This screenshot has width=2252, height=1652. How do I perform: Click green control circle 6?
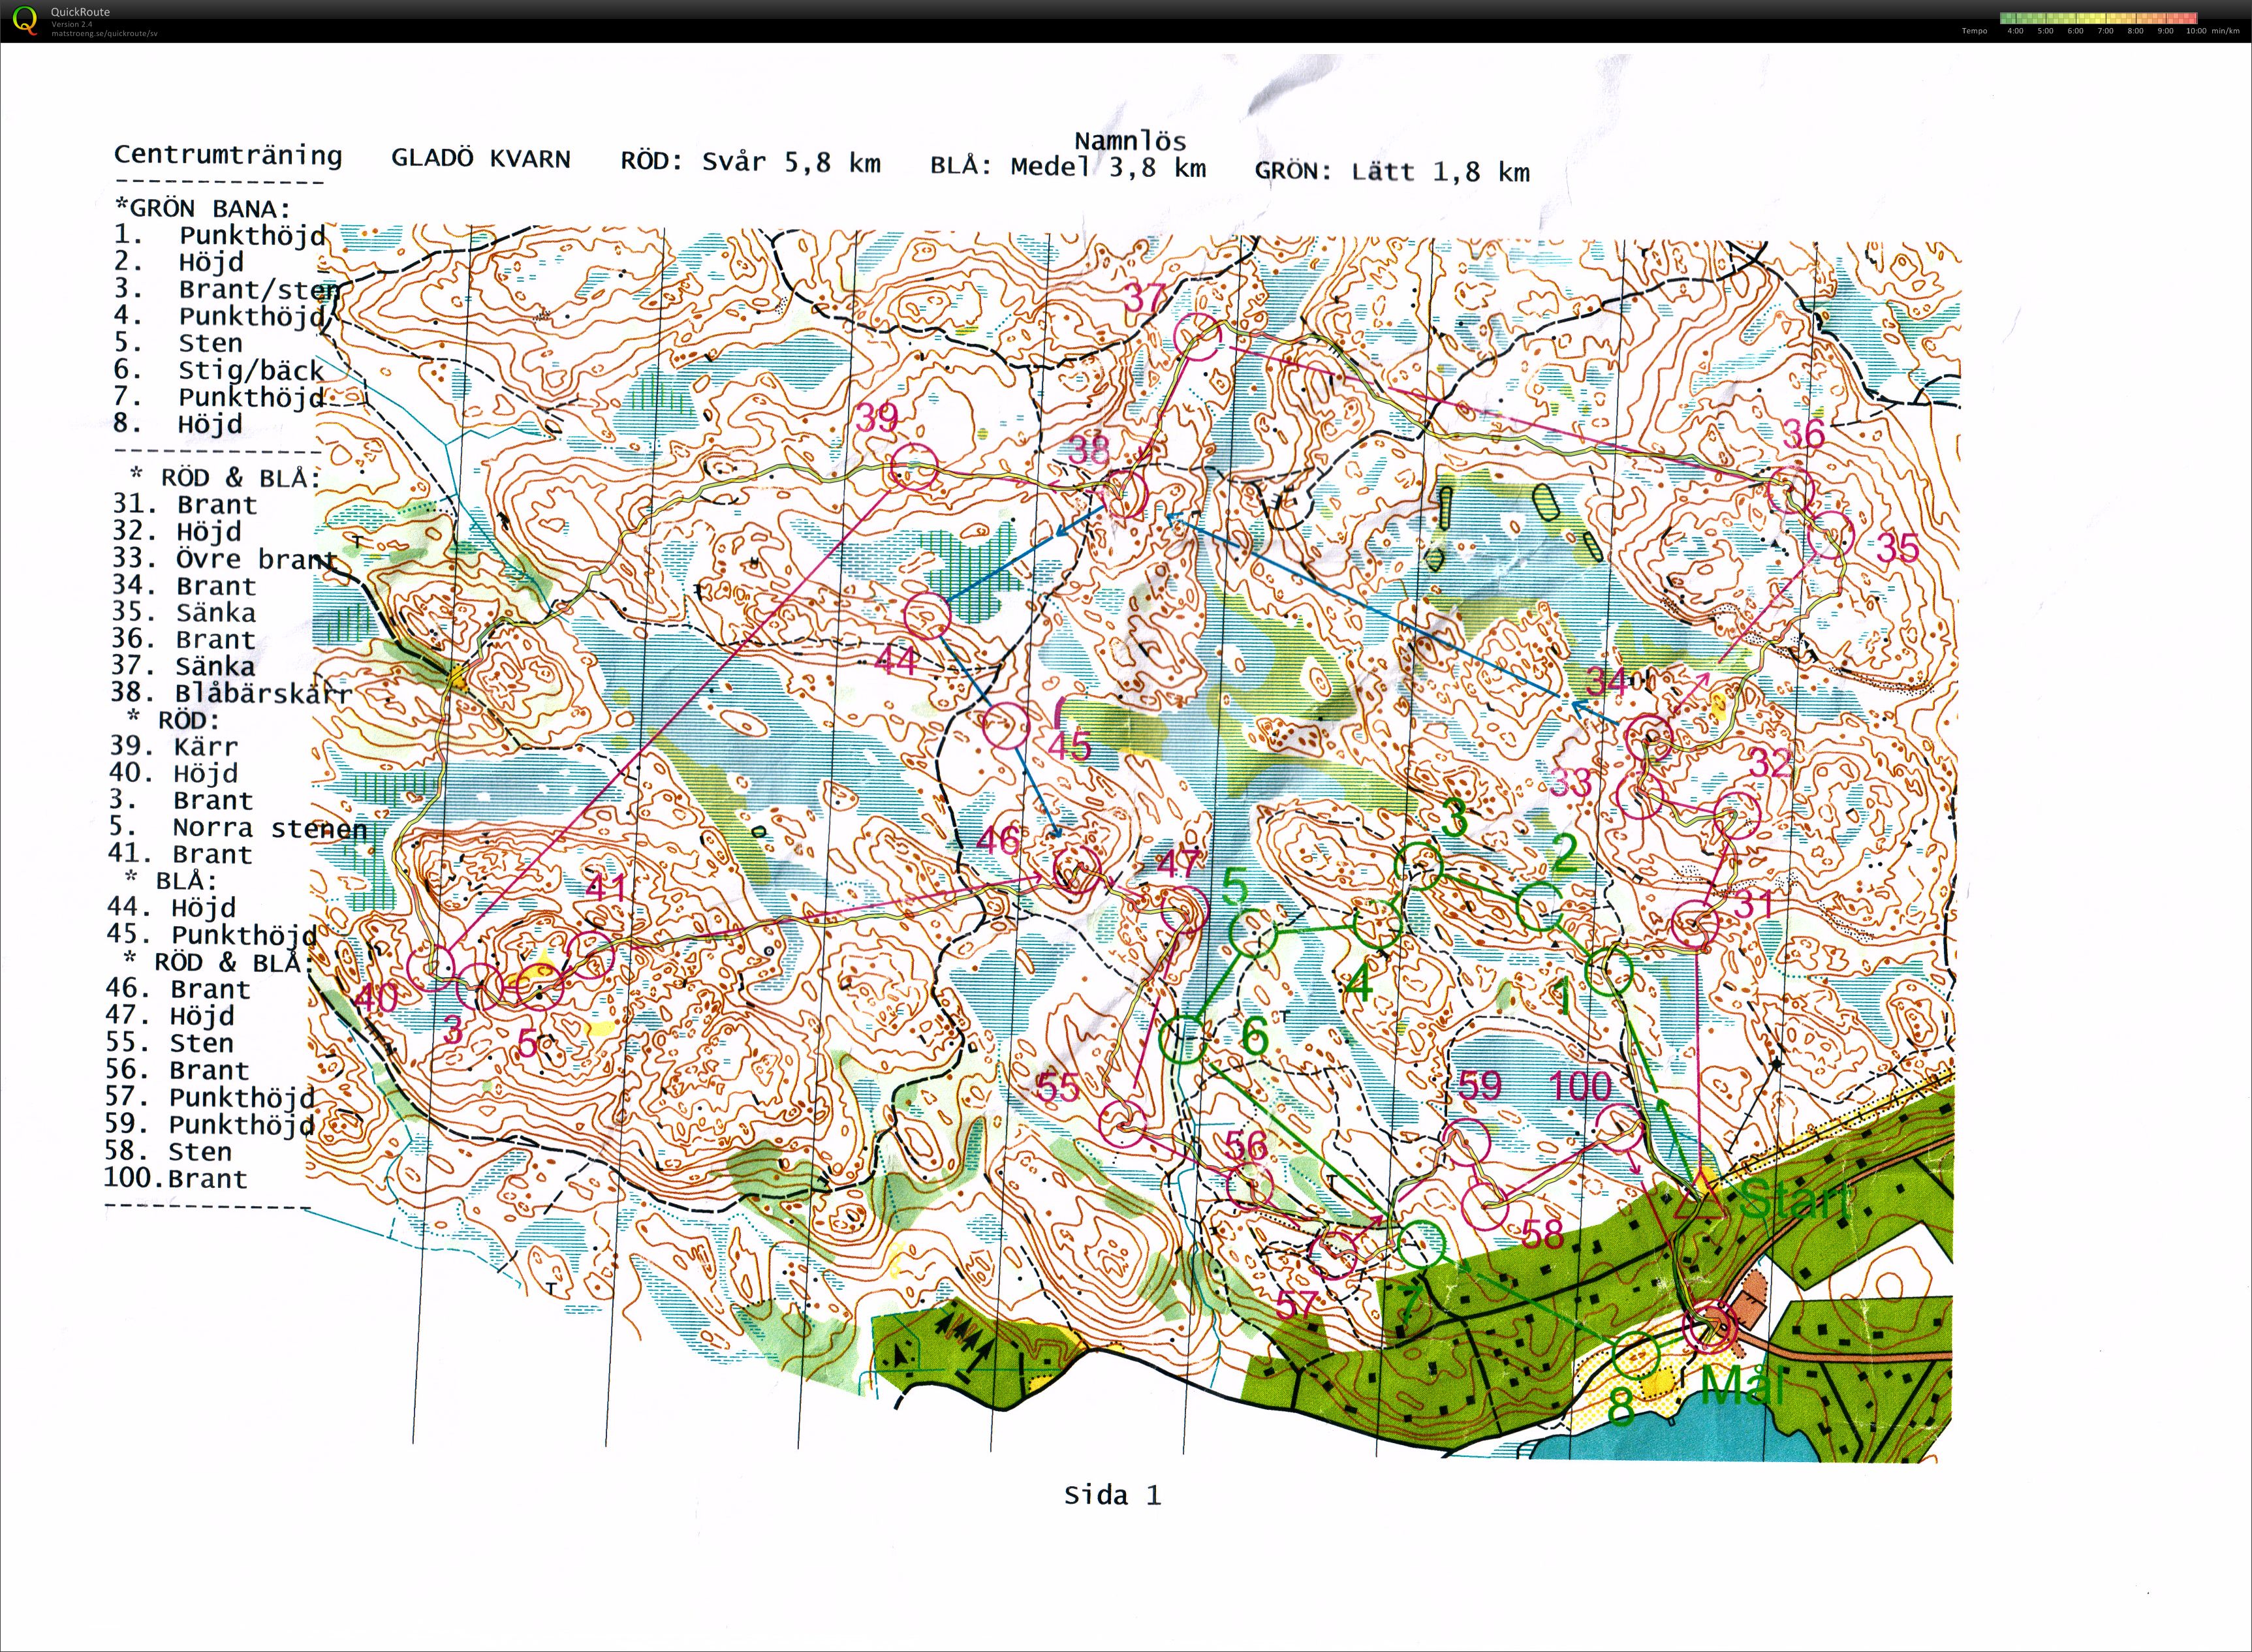tap(1183, 1040)
